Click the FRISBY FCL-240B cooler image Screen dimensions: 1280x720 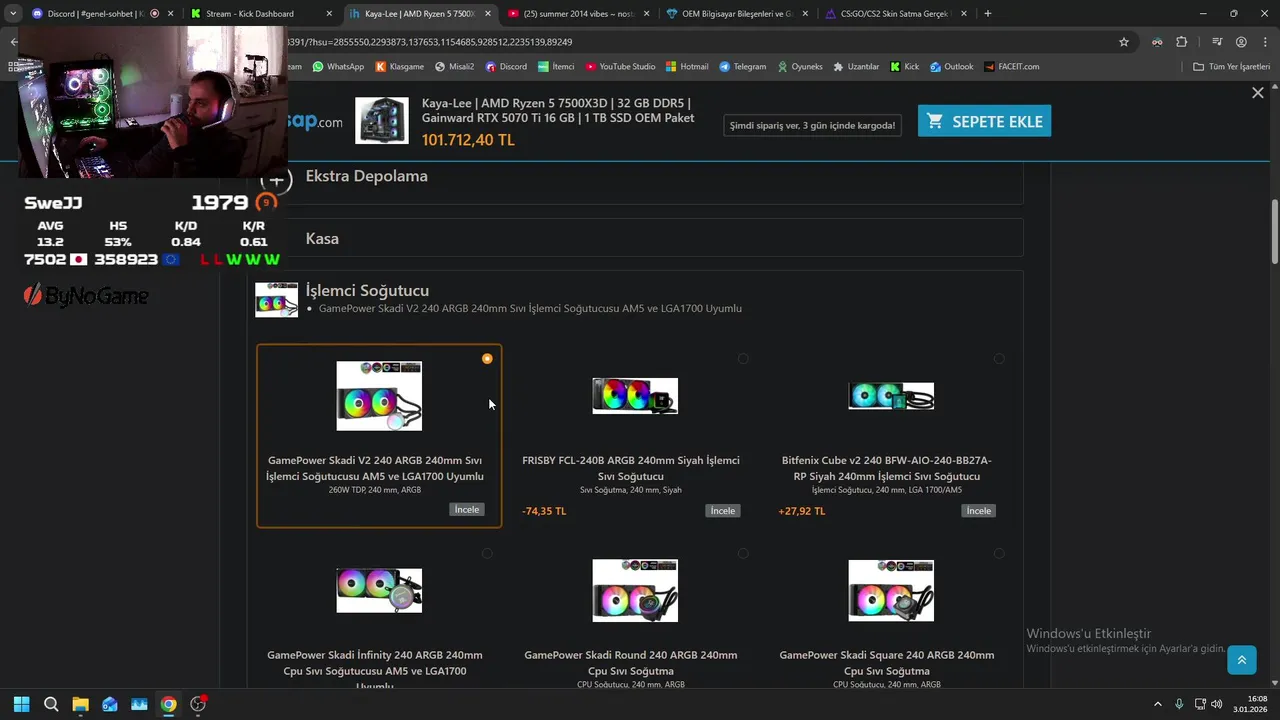point(635,396)
